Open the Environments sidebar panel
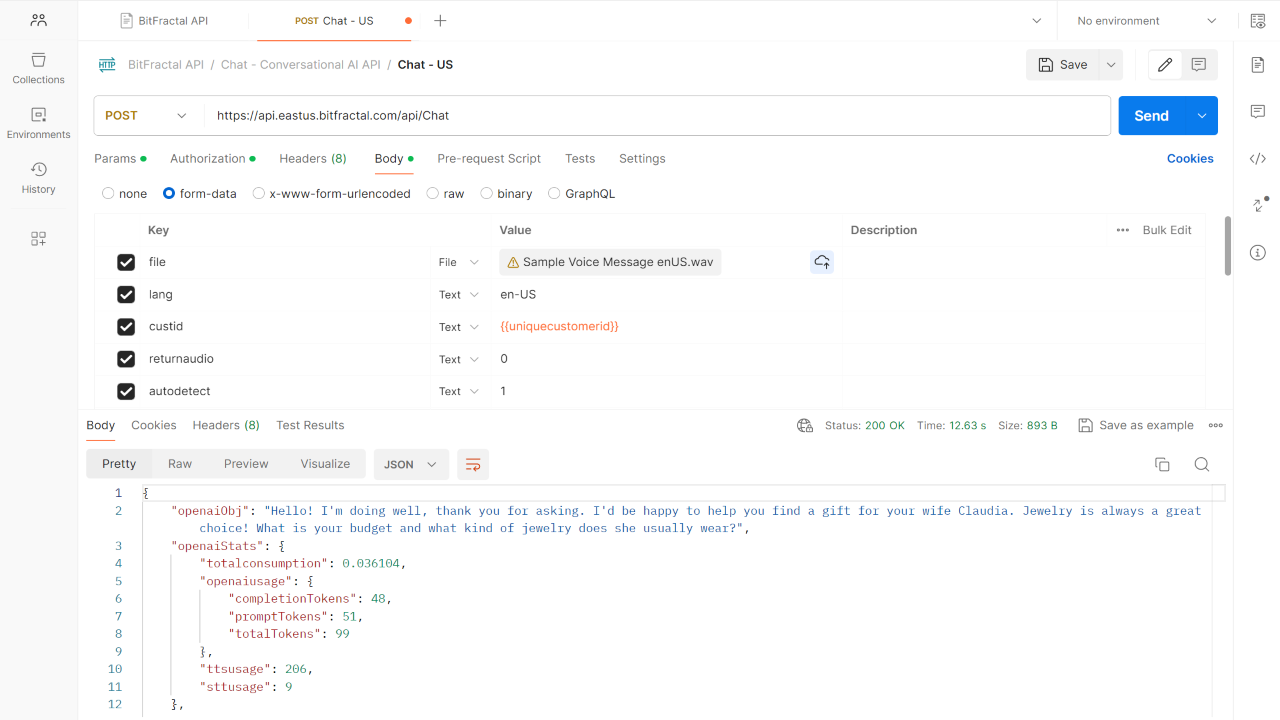 [38, 123]
